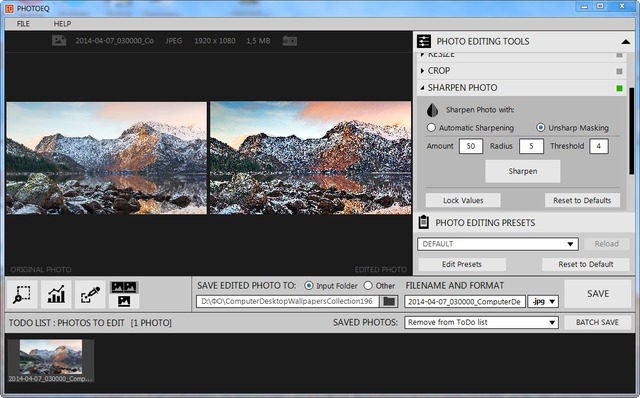The height and width of the screenshot is (398, 640).
Task: Click the '1920 x 1080' dimensions text
Action: pos(215,41)
